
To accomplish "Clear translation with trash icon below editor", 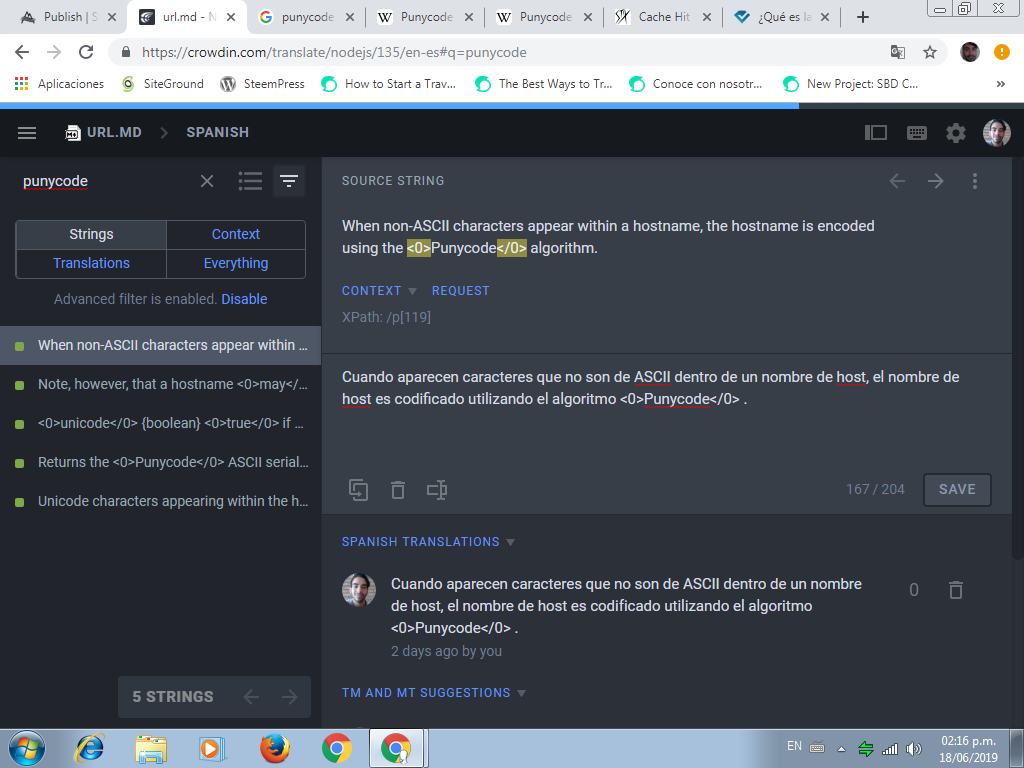I will click(398, 490).
